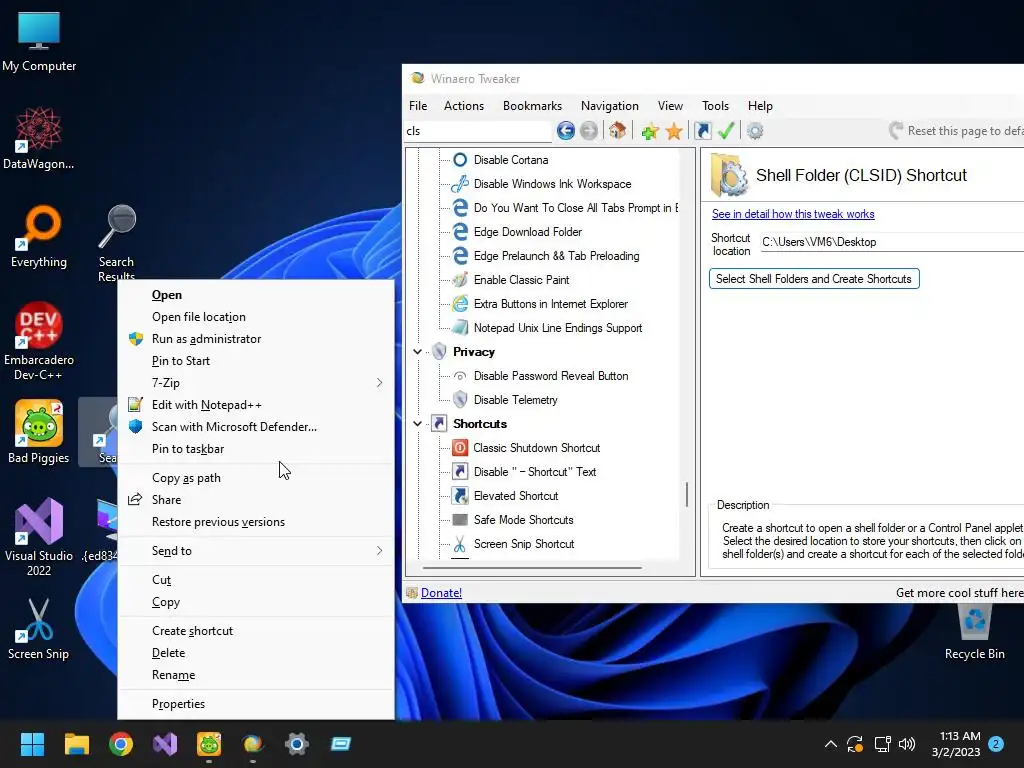Screen dimensions: 1024x768
Task: Open settings gear icon in Winaero toolbar
Action: coord(755,131)
